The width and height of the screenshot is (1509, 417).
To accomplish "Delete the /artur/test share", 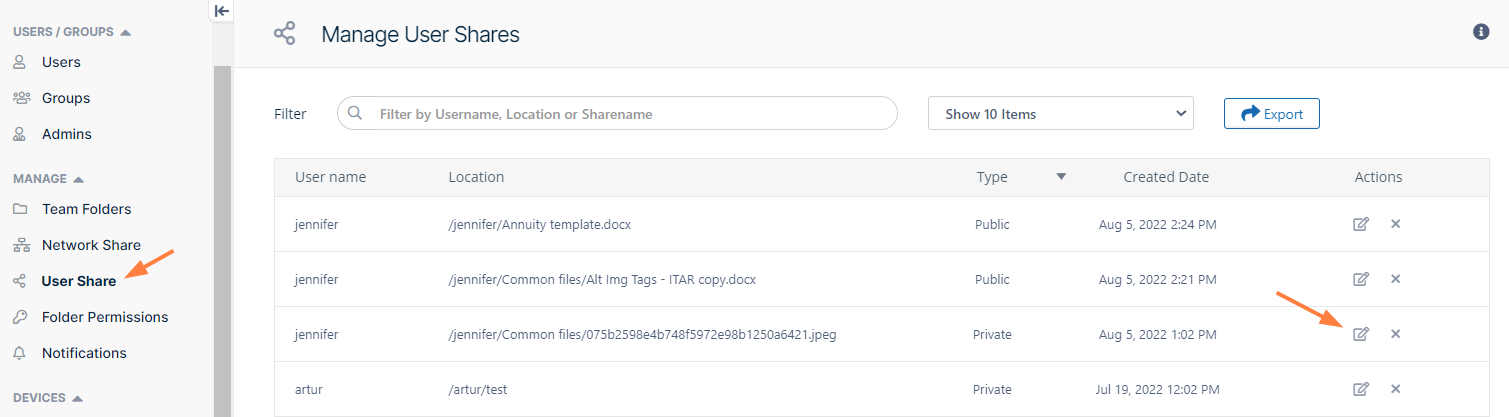I will click(1395, 389).
